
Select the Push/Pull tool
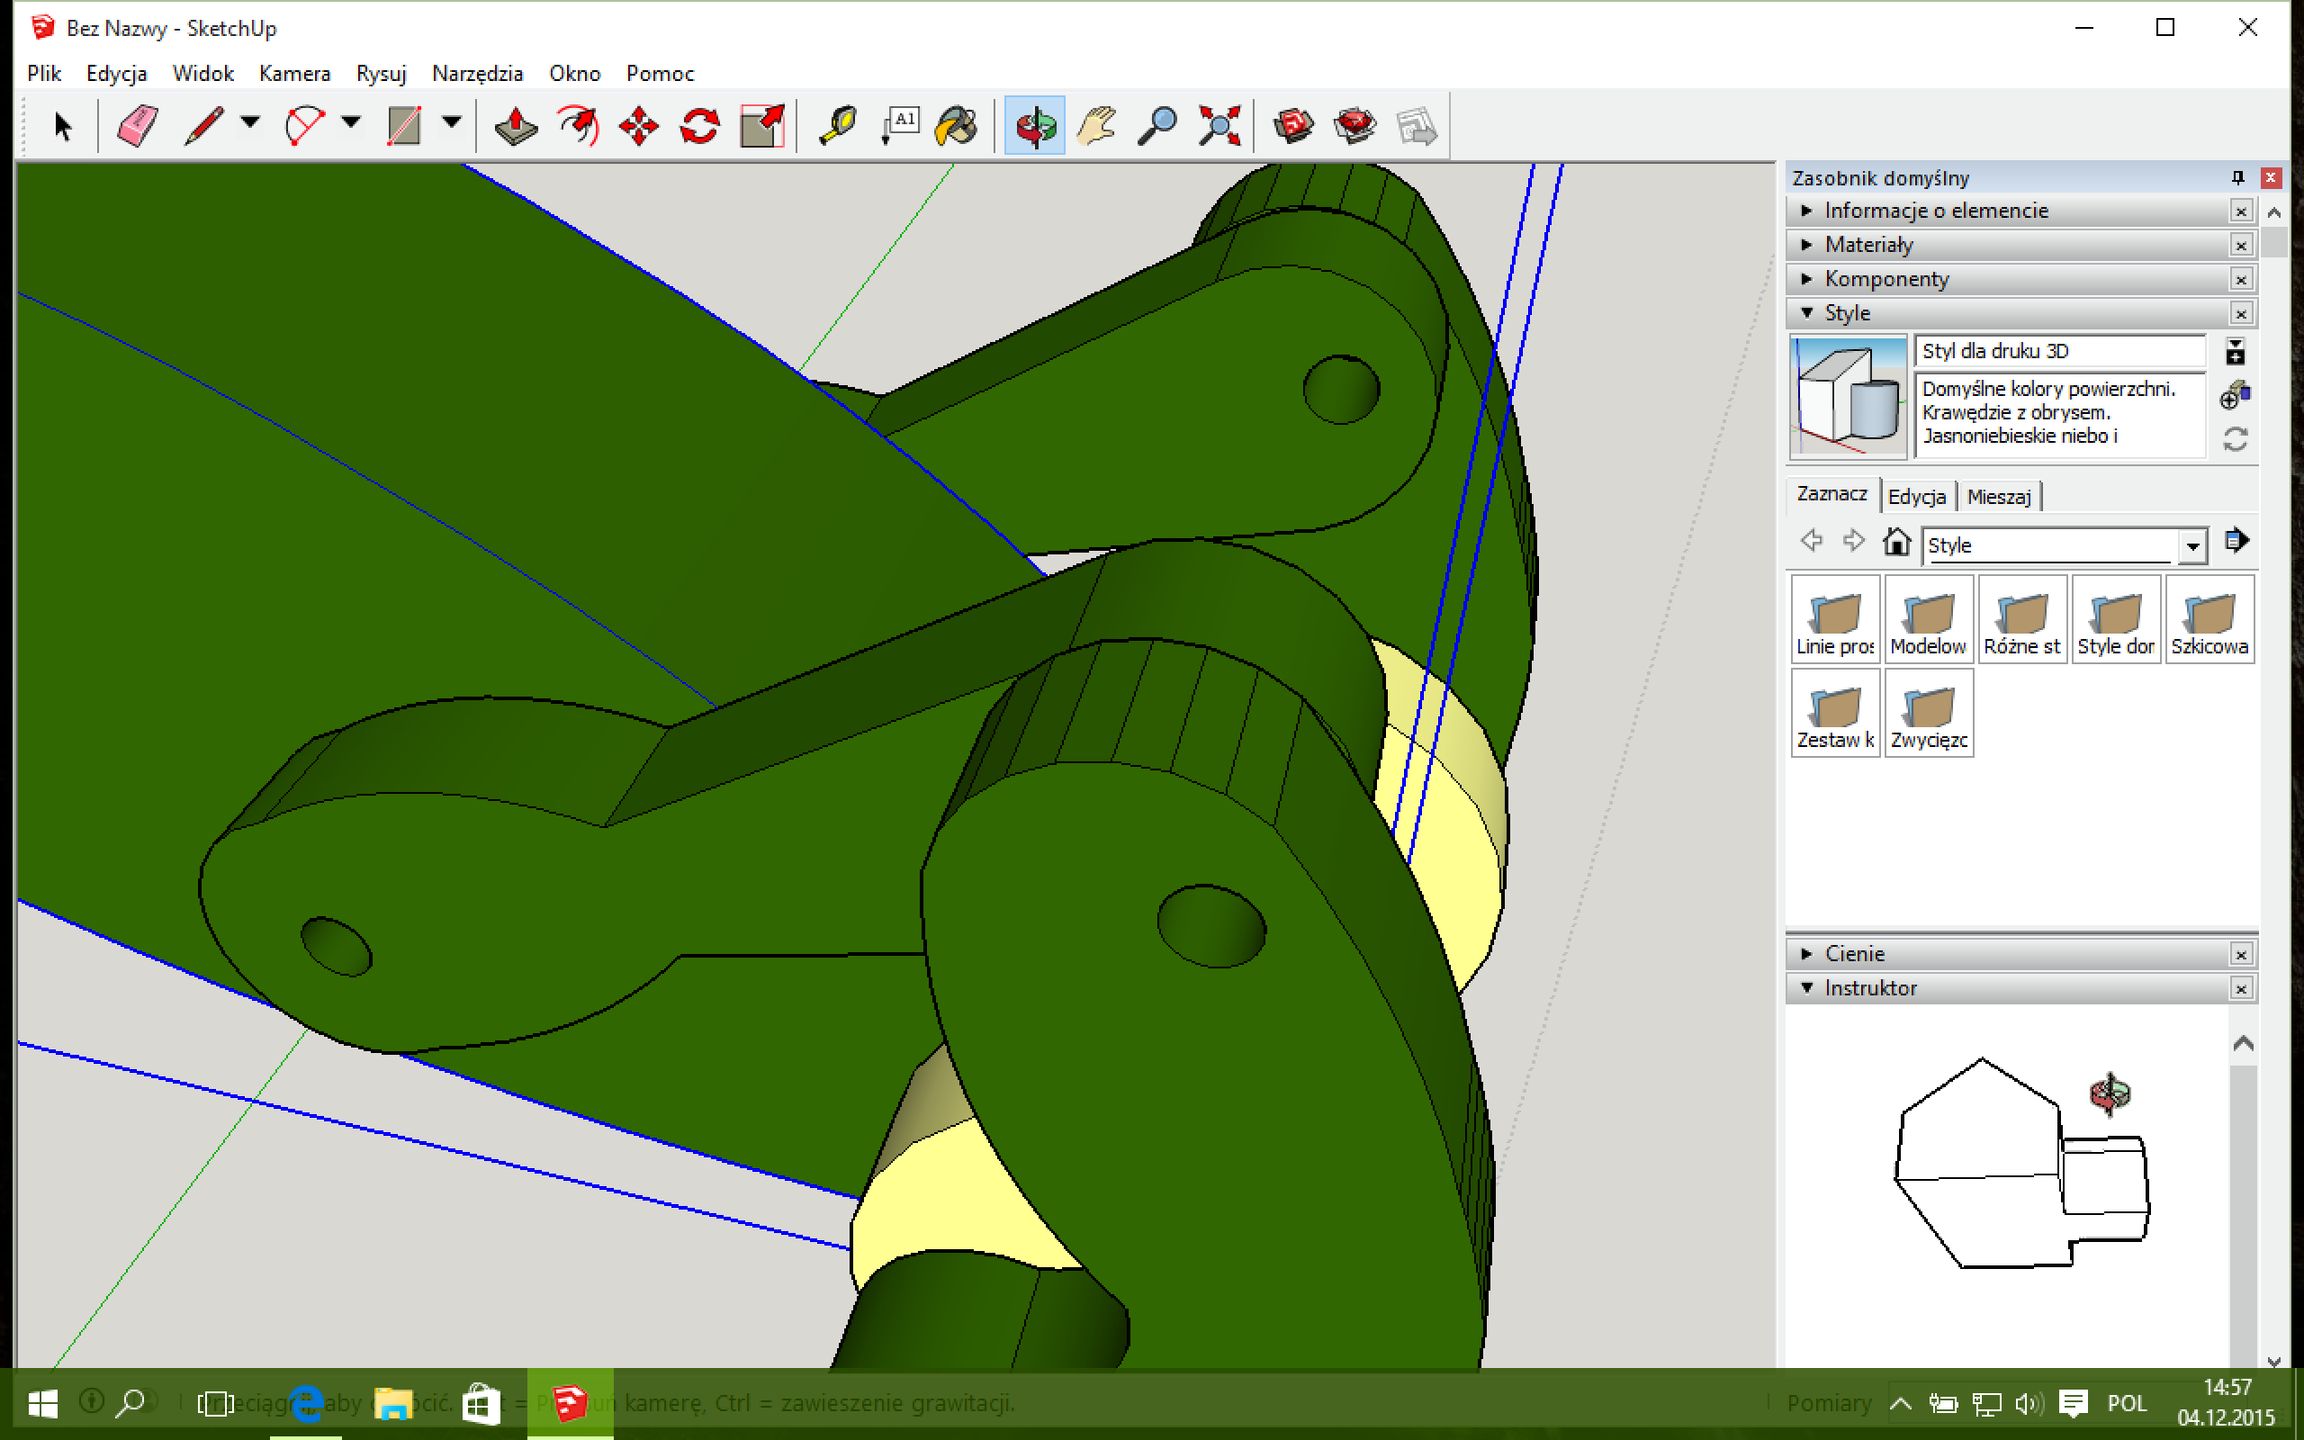[x=516, y=127]
